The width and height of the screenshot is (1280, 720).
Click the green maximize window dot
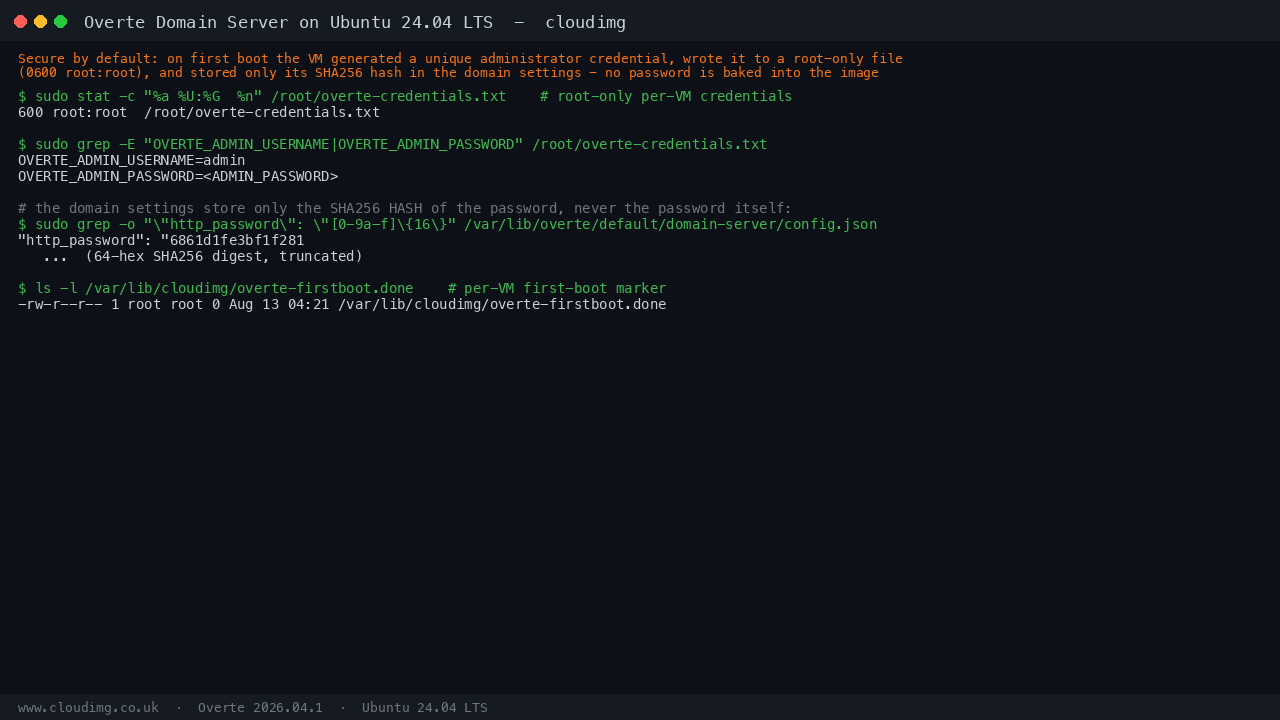click(60, 21)
